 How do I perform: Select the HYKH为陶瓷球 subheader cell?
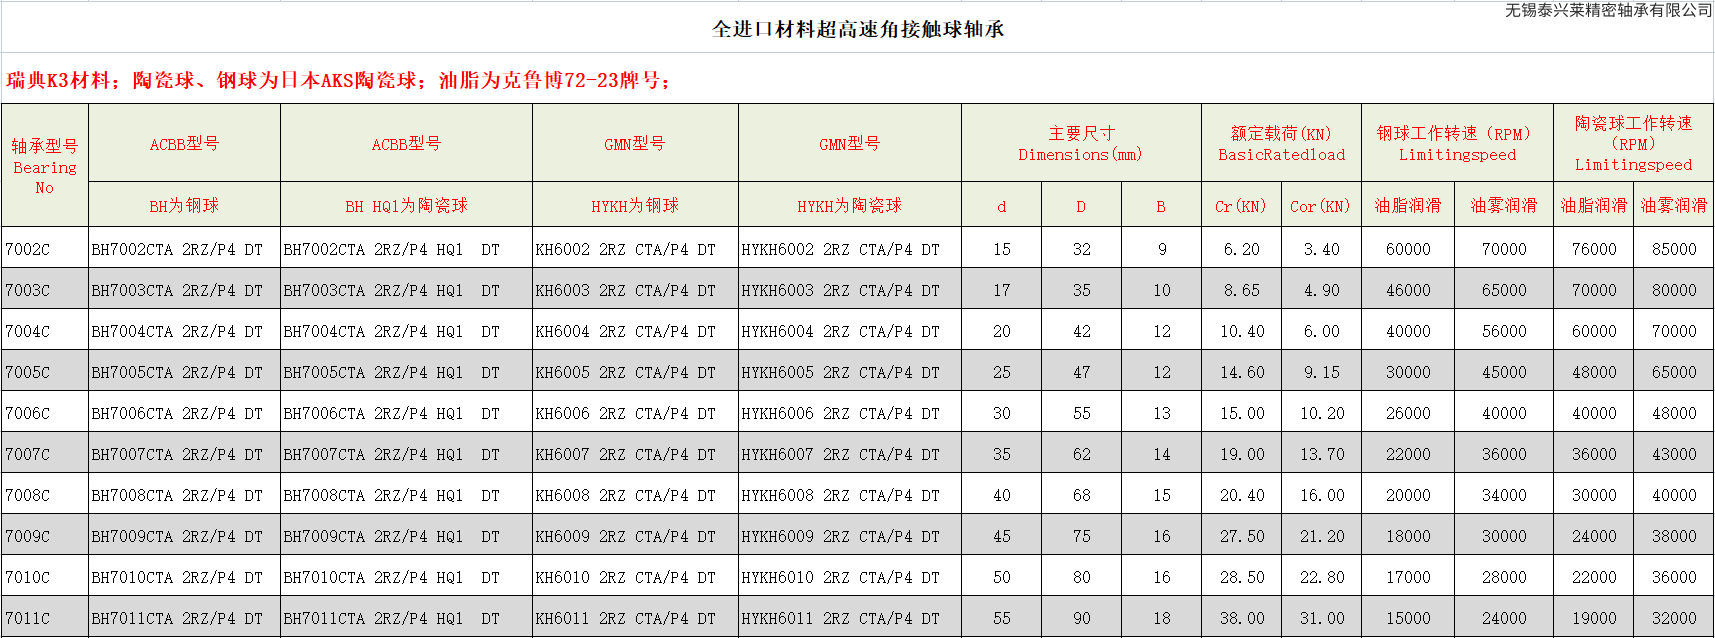849,206
